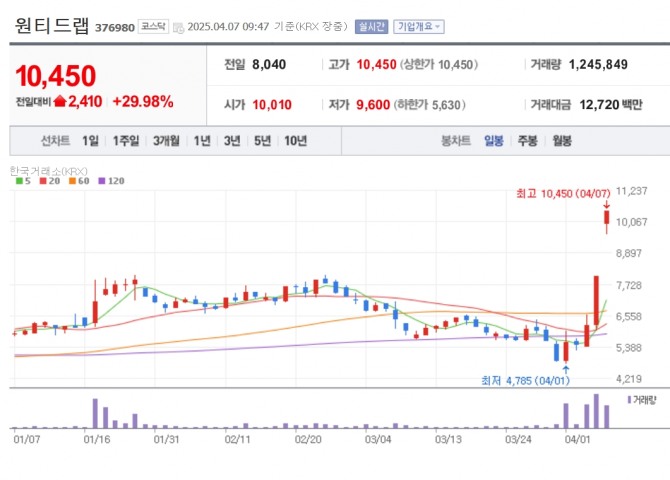Open the 기업개요 dropdown
This screenshot has width=670, height=480.
[419, 27]
